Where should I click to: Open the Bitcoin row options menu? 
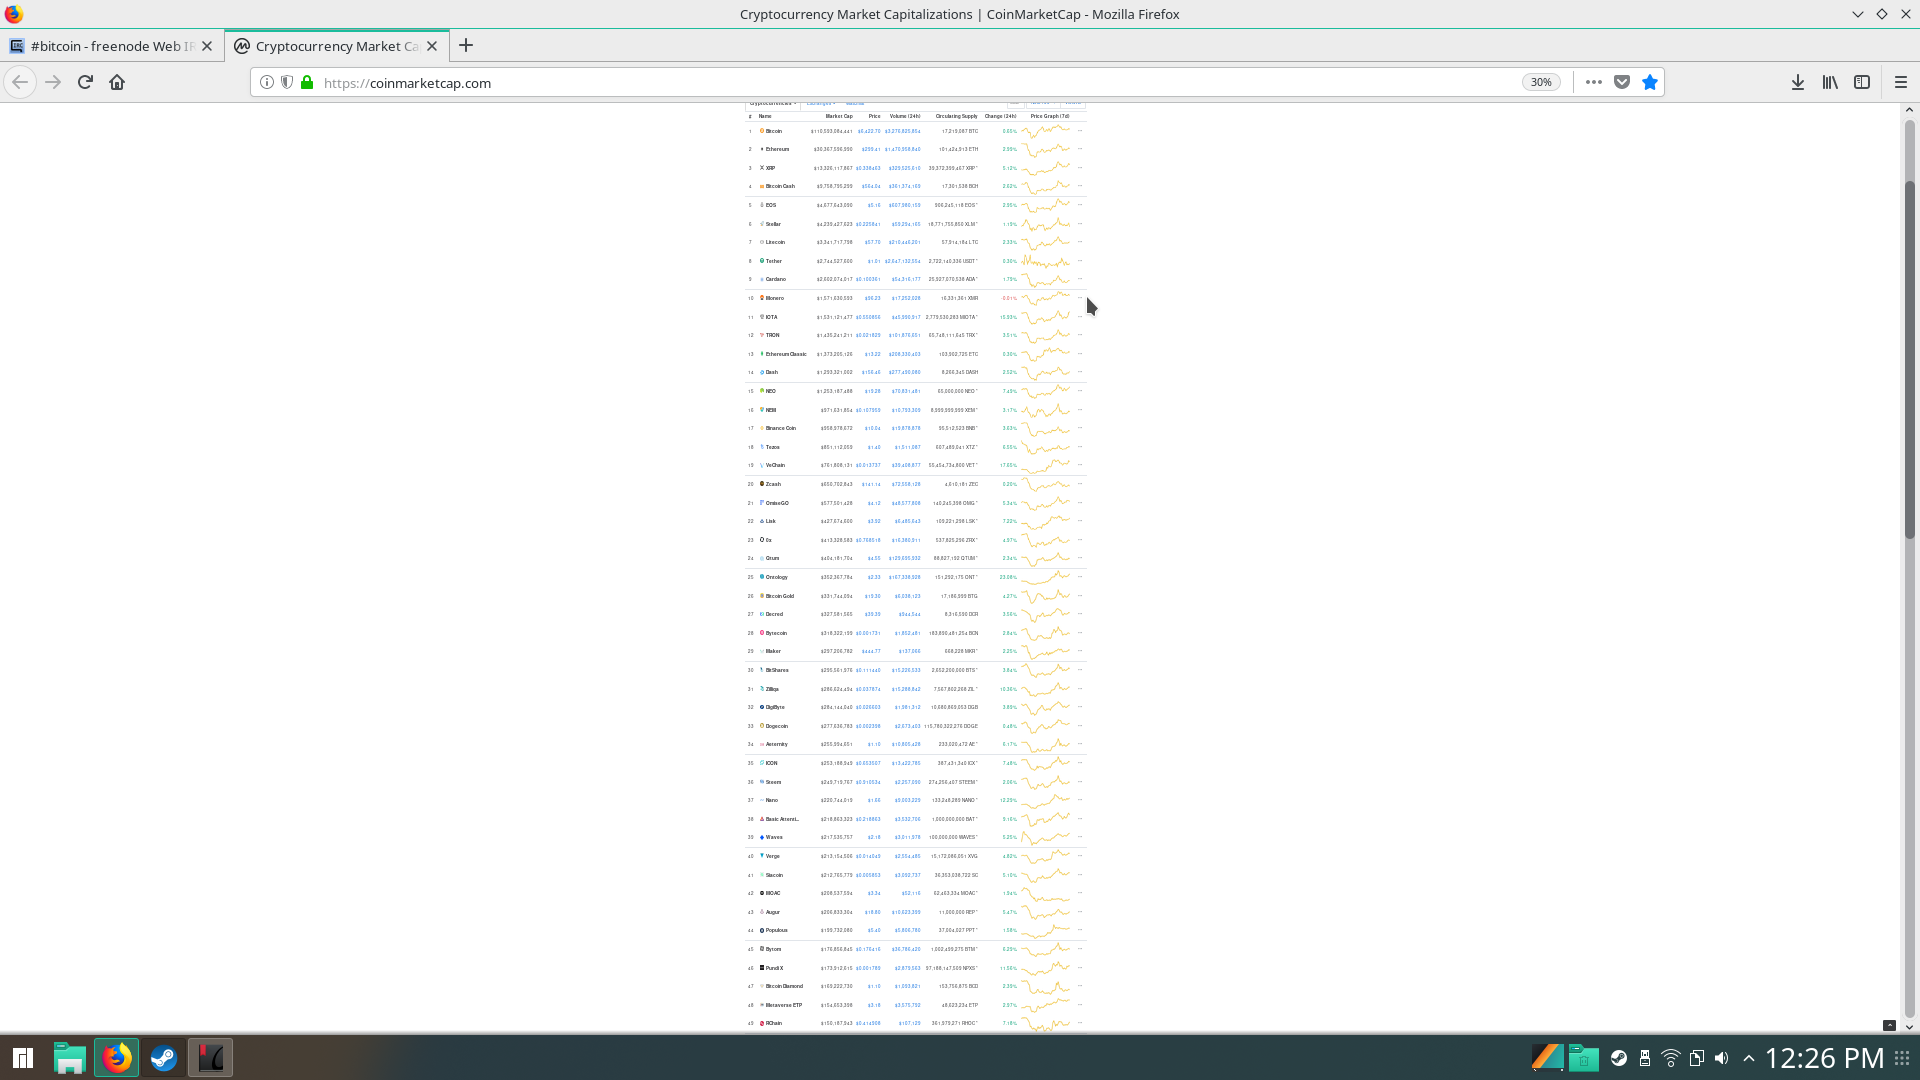click(1080, 131)
